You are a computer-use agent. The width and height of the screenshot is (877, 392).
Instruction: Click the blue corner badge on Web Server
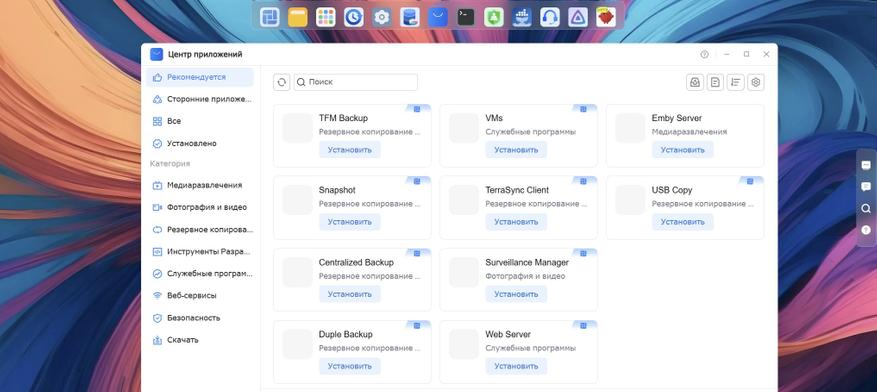[x=584, y=325]
